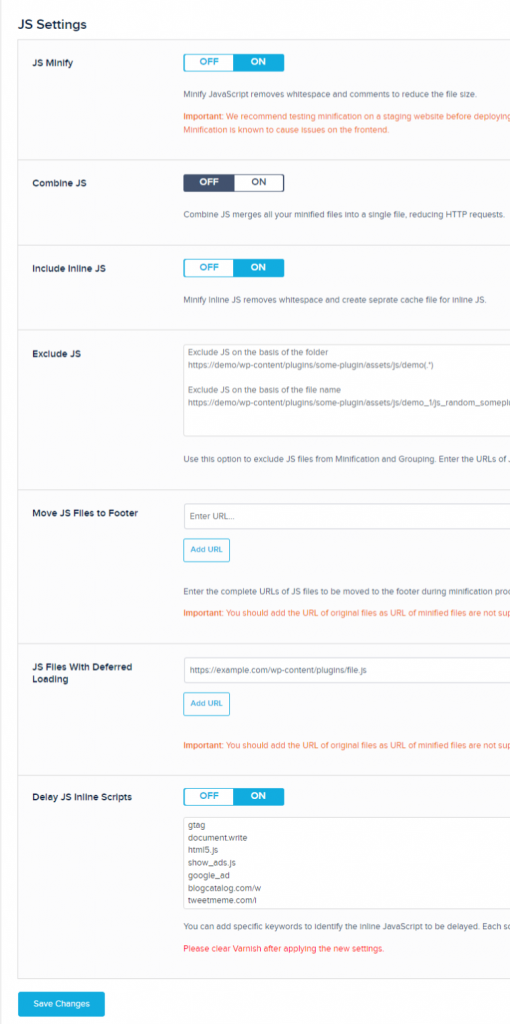Image resolution: width=510 pixels, height=1024 pixels.
Task: Click the gtag line in delay list
Action: [197, 825]
